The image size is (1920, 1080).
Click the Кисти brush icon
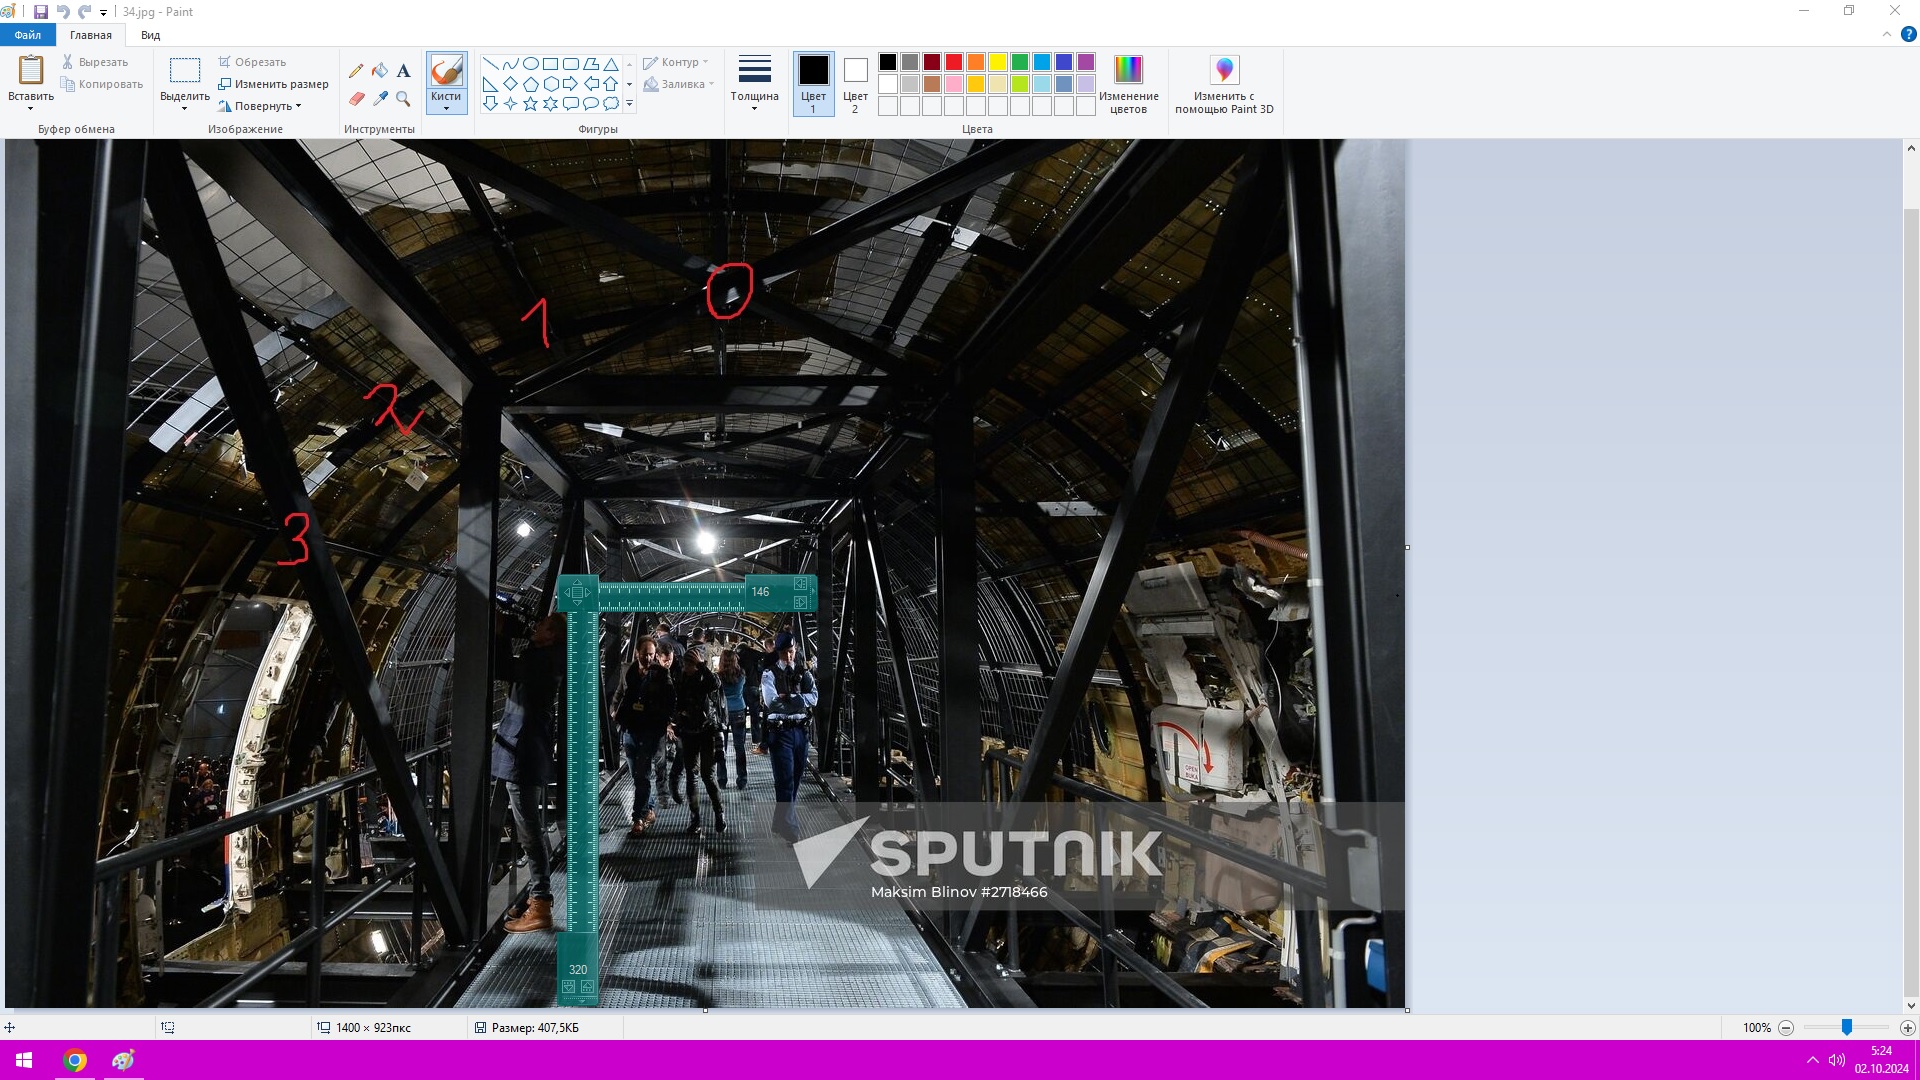point(446,70)
